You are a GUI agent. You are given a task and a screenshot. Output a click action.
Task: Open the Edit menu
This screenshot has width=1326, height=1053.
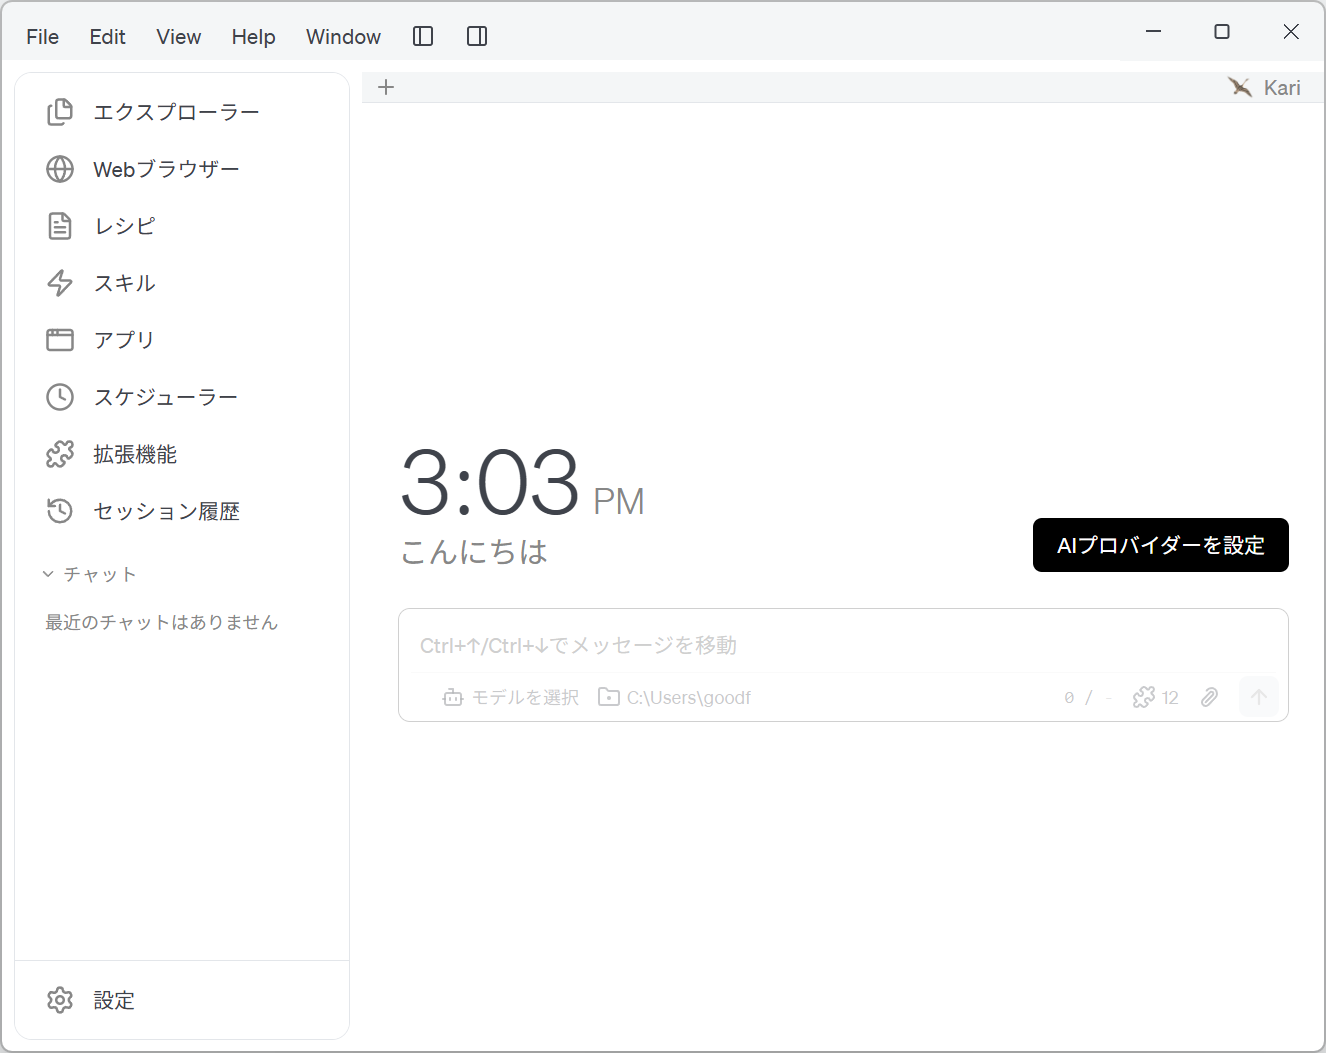pos(107,37)
